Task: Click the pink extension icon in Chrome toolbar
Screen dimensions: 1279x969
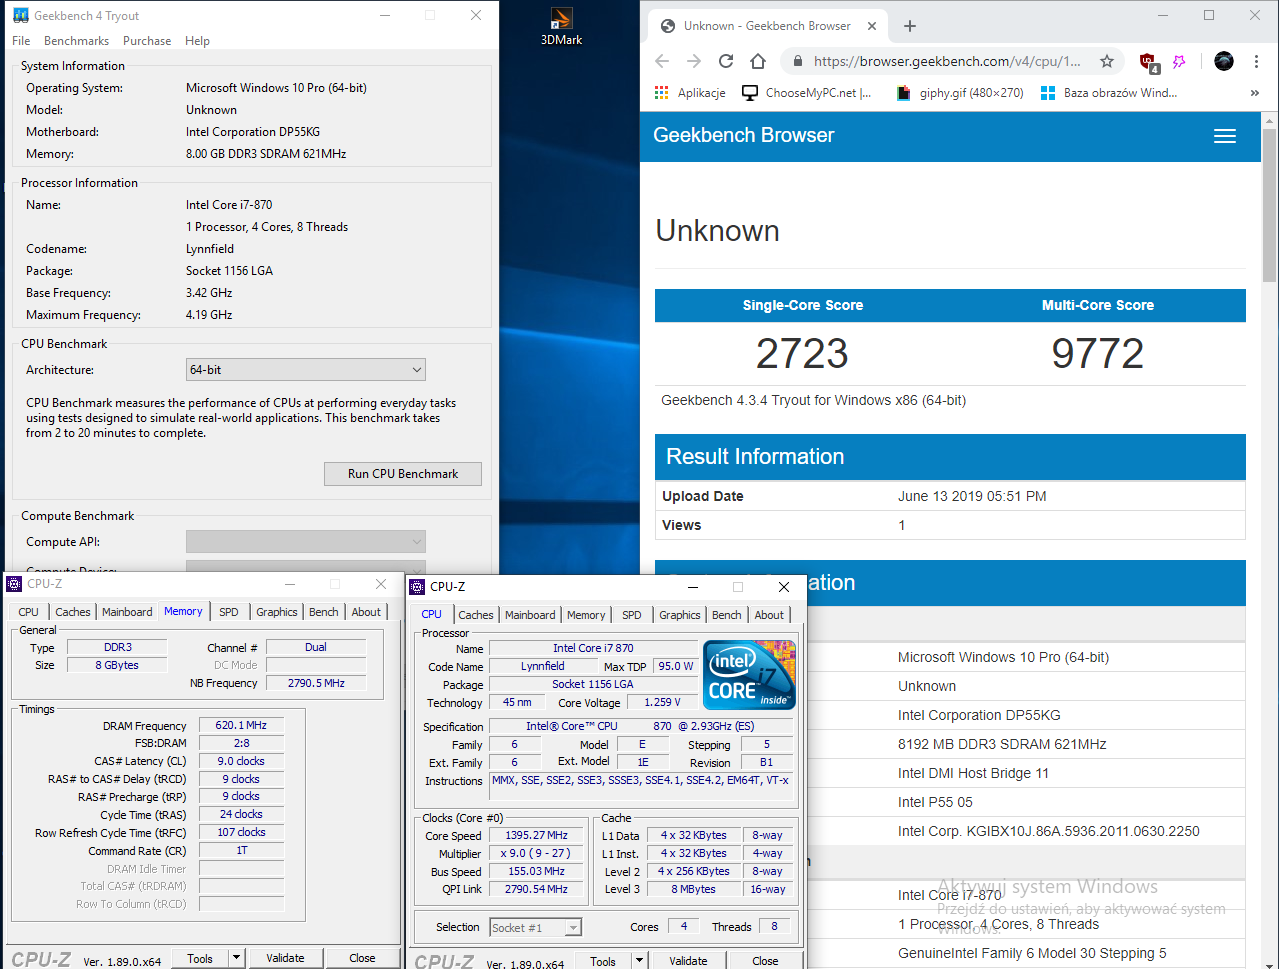Action: pyautogui.click(x=1179, y=61)
